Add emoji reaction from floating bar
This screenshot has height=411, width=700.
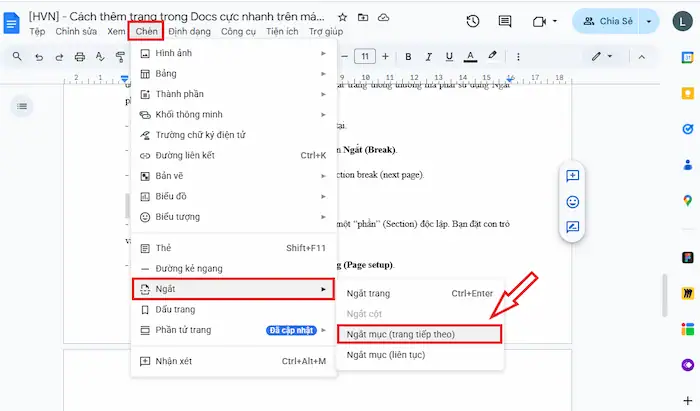(573, 201)
